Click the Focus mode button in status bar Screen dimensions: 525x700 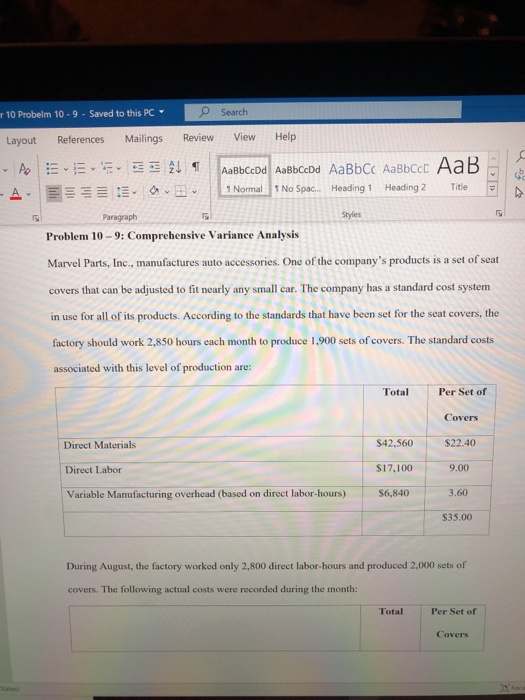tap(512, 688)
